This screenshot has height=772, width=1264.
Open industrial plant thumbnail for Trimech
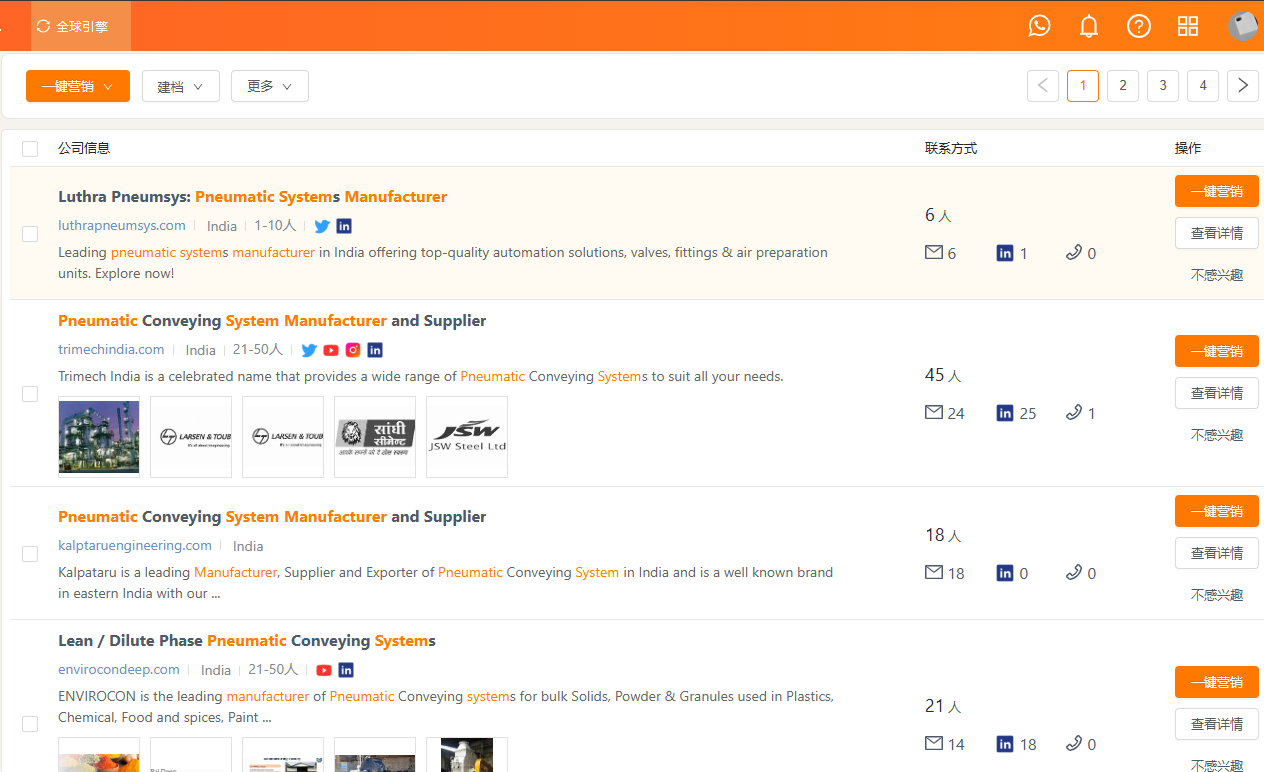coord(99,437)
